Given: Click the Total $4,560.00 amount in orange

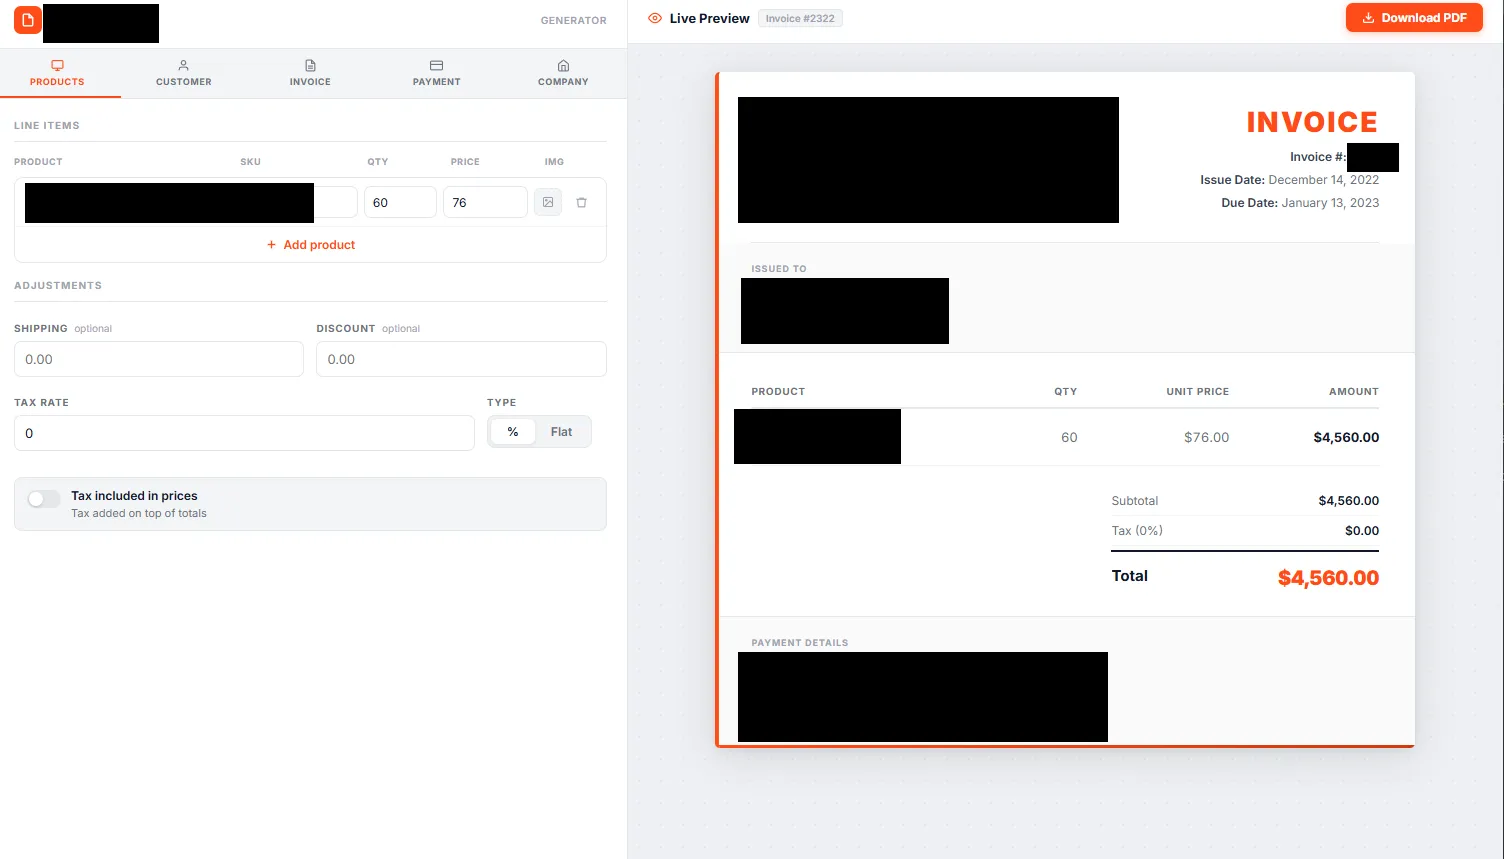Looking at the screenshot, I should (x=1328, y=578).
